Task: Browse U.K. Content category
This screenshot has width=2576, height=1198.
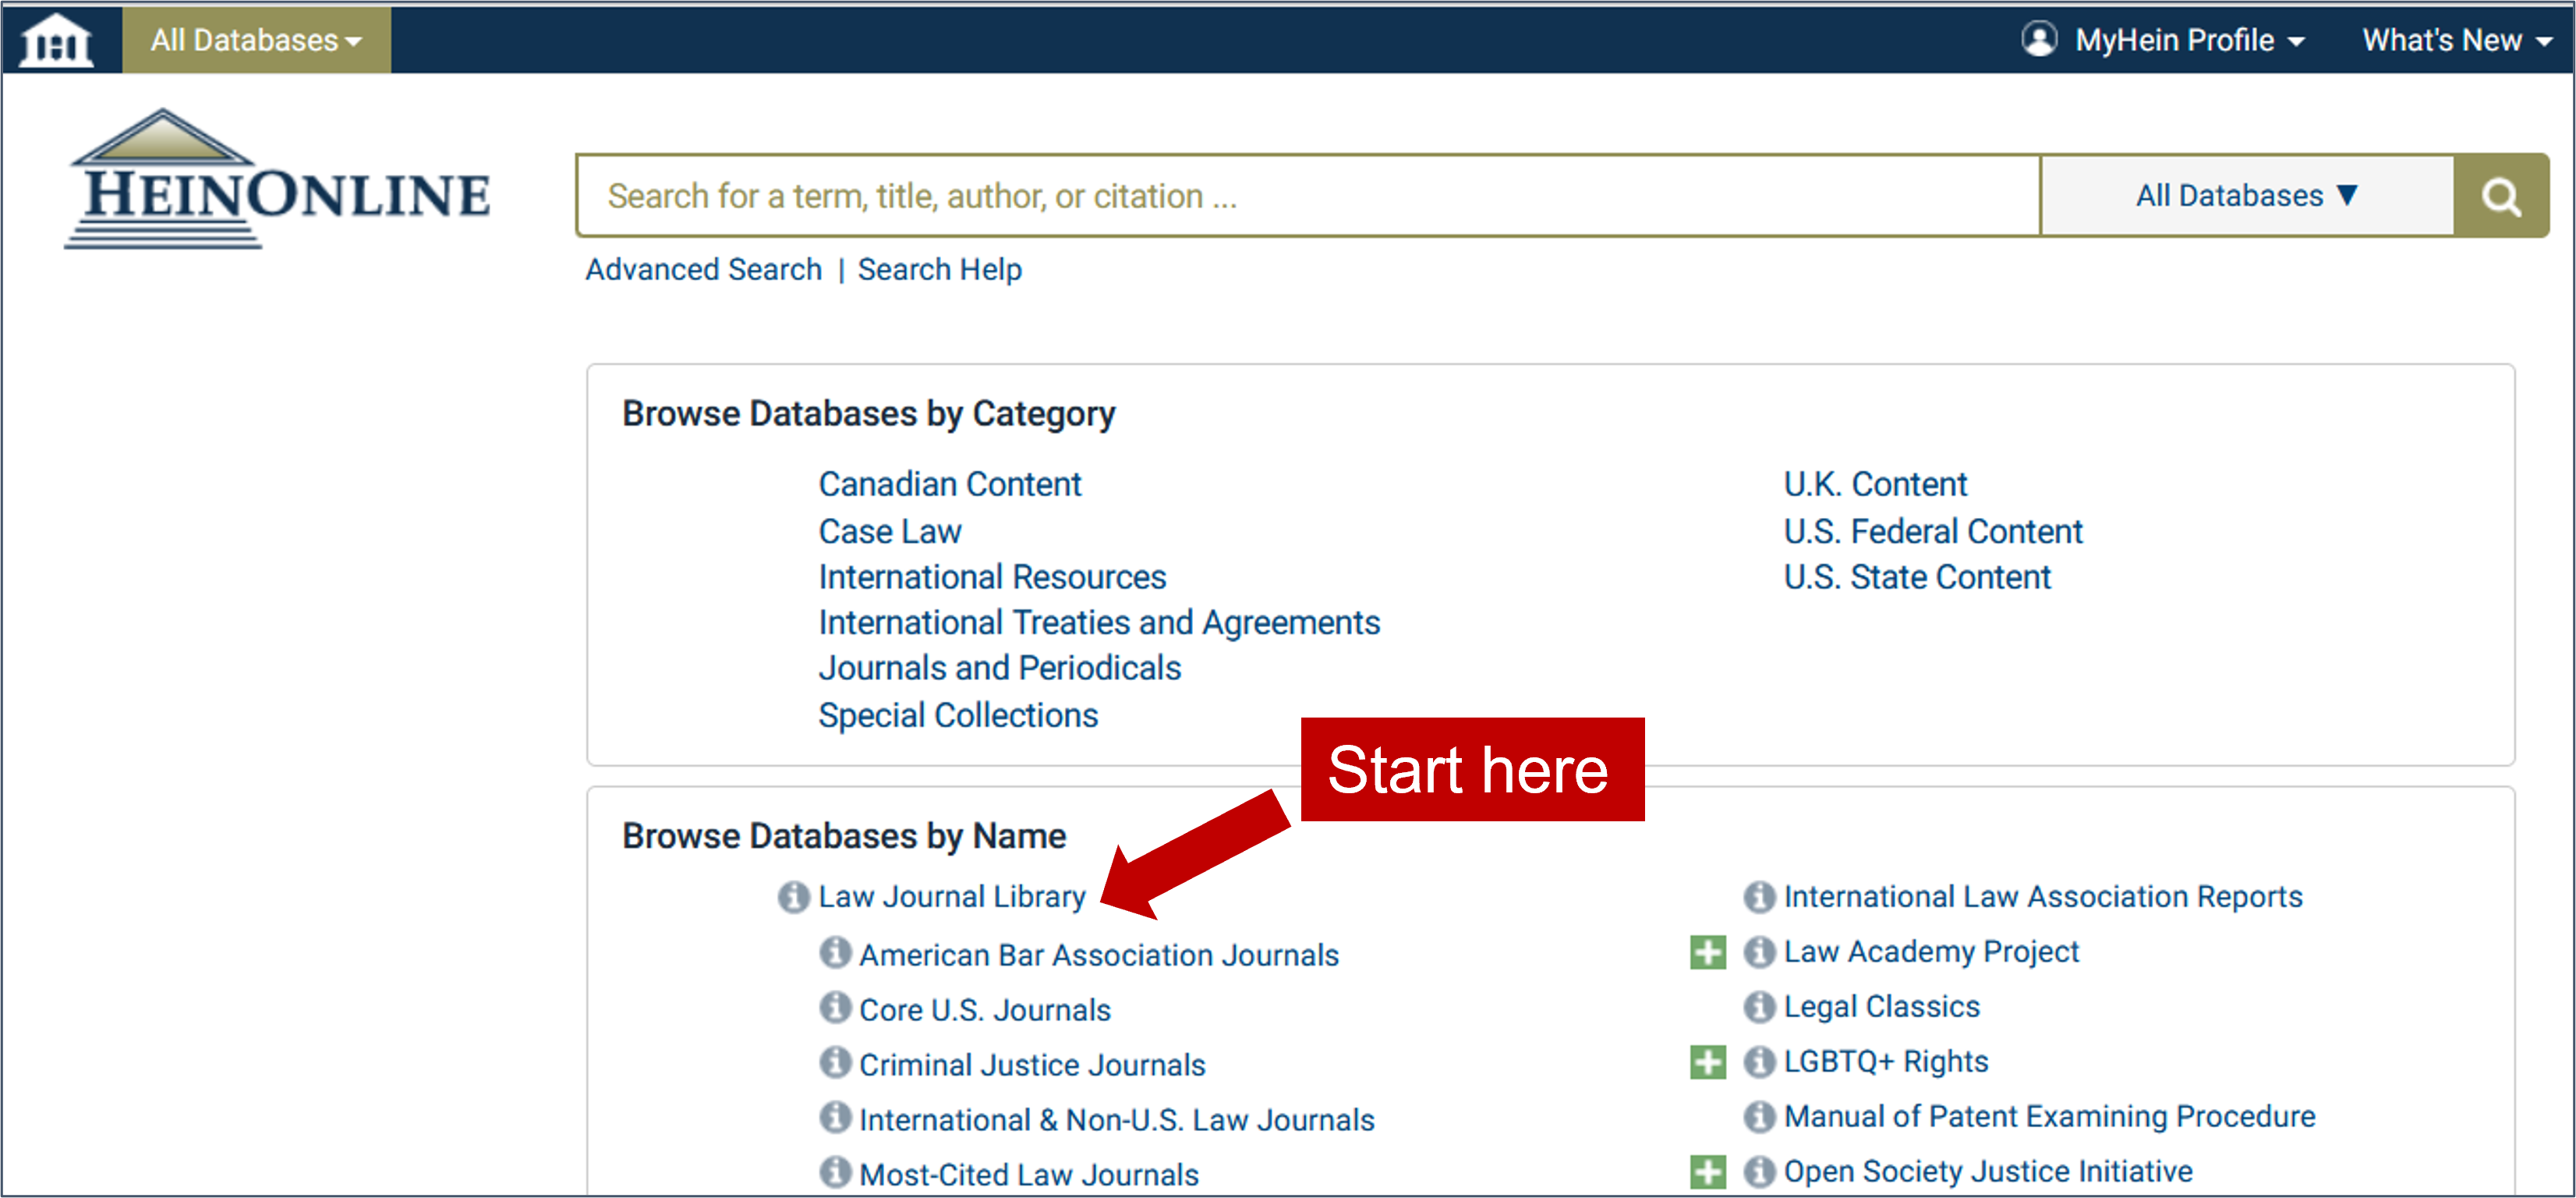Action: [1875, 485]
